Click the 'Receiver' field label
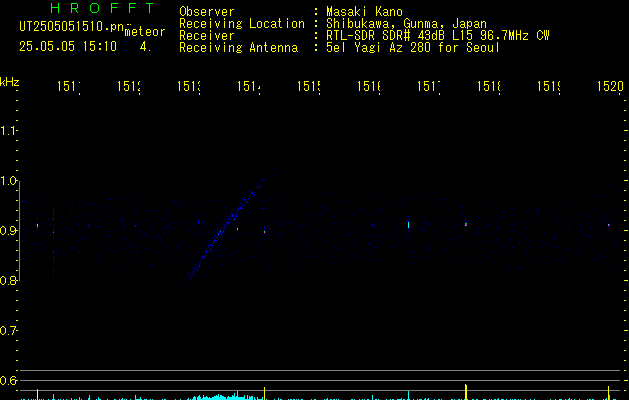 point(207,36)
